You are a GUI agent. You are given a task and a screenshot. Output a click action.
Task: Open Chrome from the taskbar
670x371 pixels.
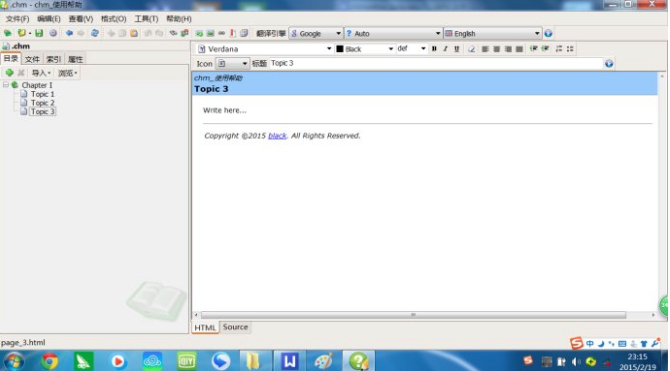49,361
